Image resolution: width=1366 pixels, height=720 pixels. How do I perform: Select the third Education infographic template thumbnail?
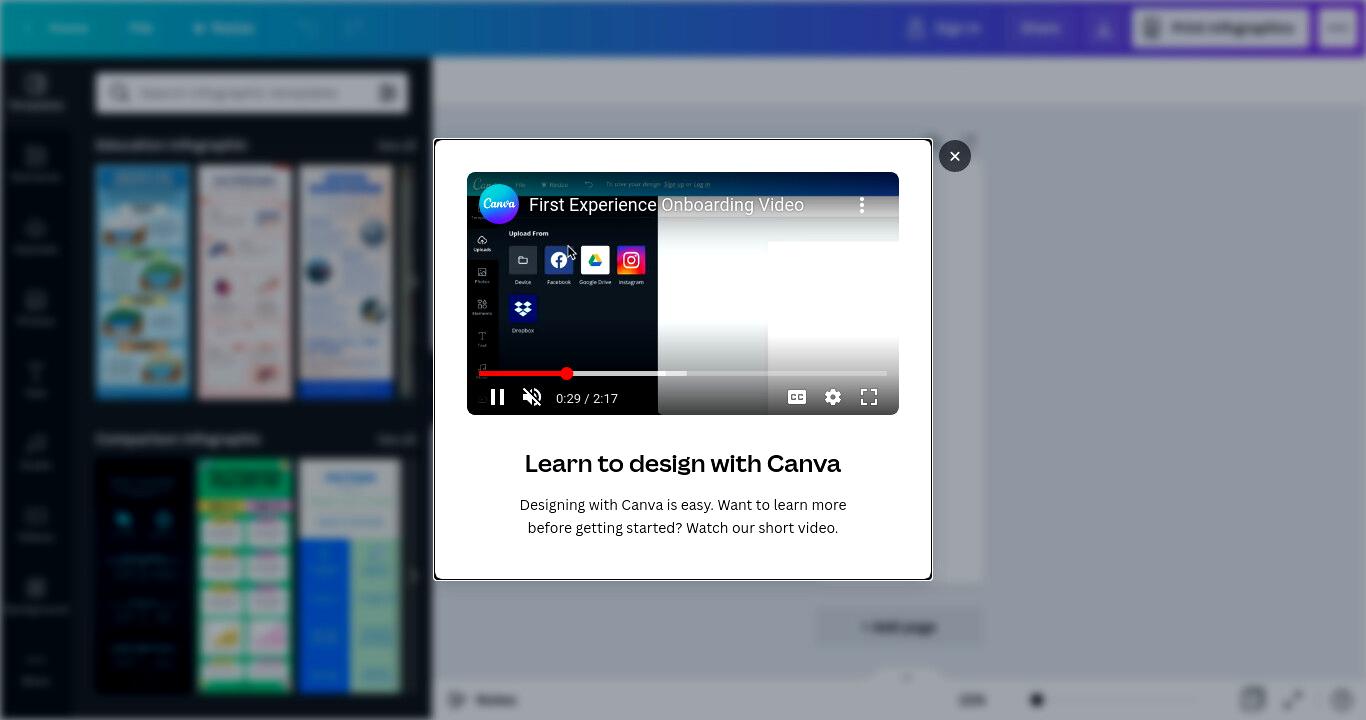pos(347,281)
